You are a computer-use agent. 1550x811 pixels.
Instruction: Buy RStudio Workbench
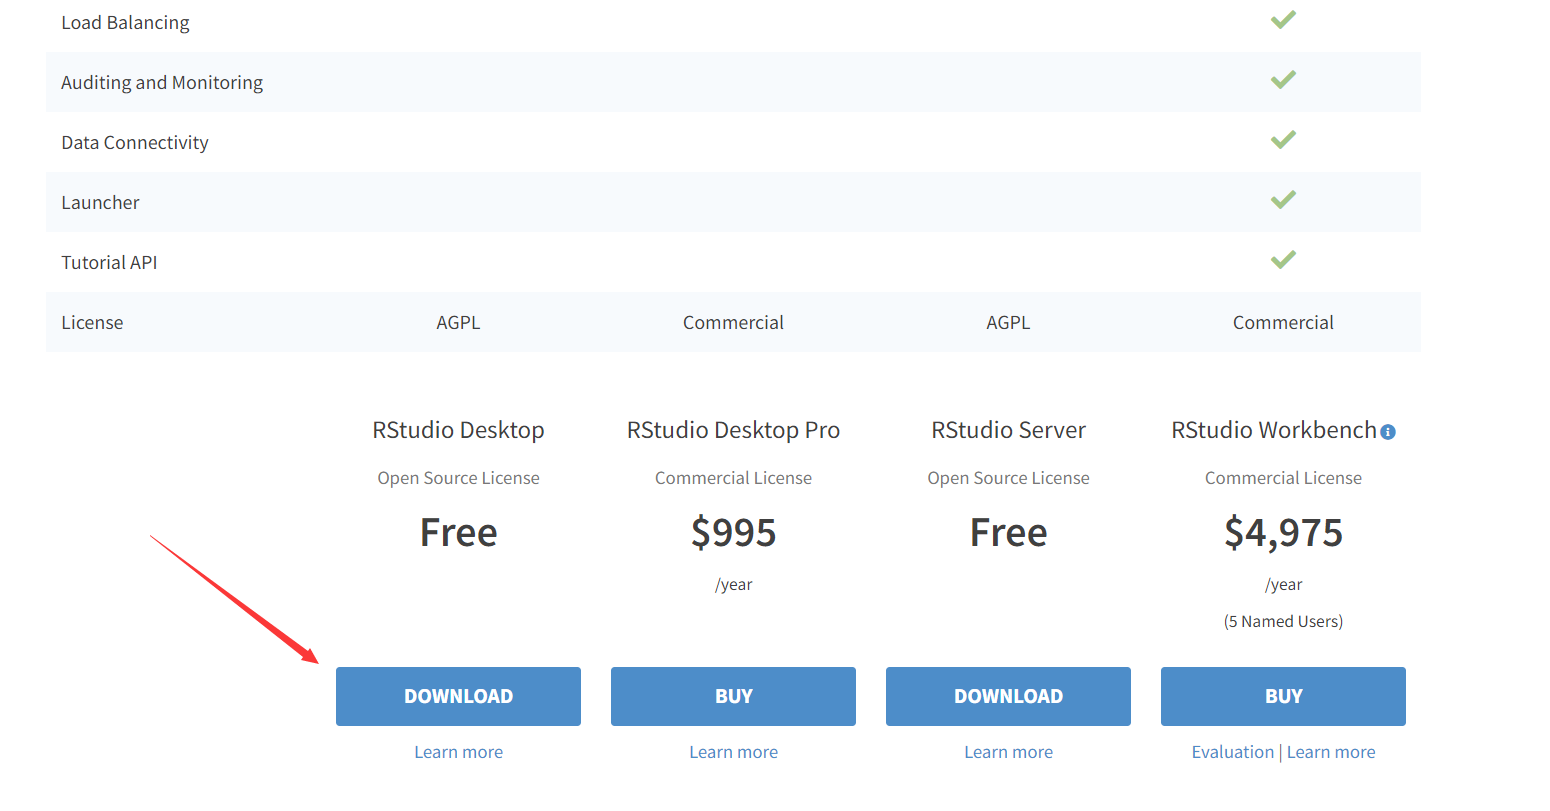click(x=1283, y=696)
